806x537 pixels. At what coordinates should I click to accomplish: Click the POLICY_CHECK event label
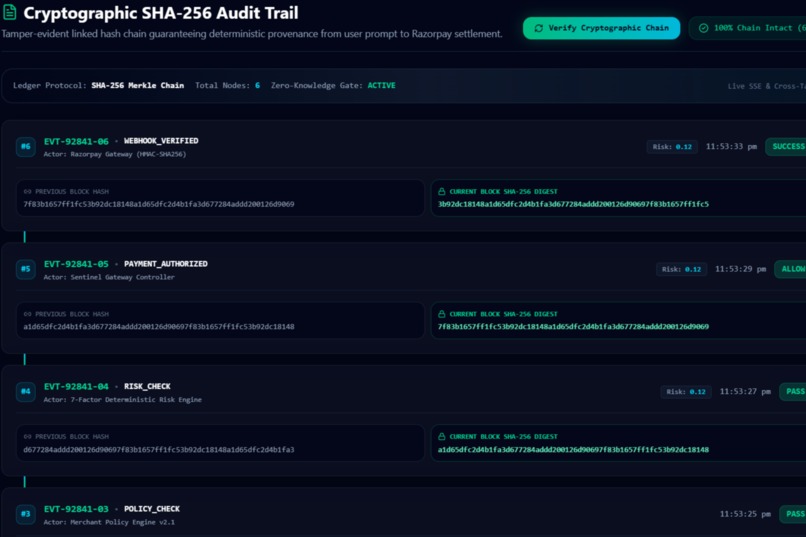[152, 509]
